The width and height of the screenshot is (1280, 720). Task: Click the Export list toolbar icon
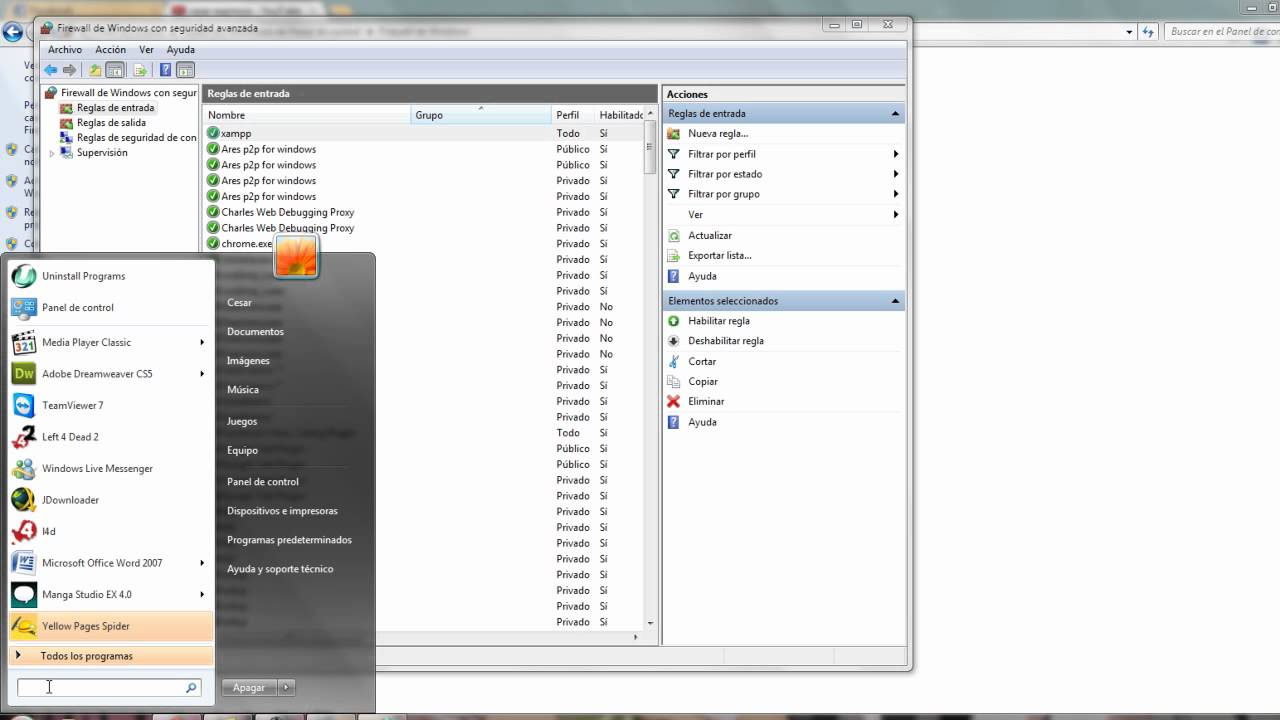(x=140, y=70)
